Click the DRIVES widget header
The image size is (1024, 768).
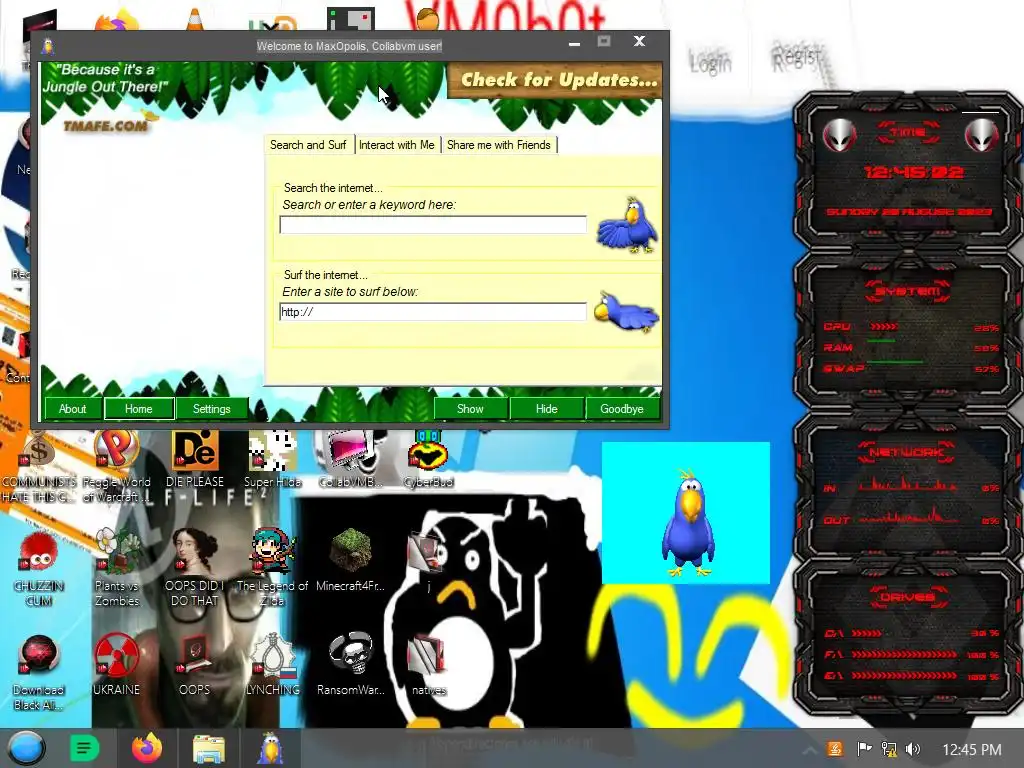click(x=907, y=597)
